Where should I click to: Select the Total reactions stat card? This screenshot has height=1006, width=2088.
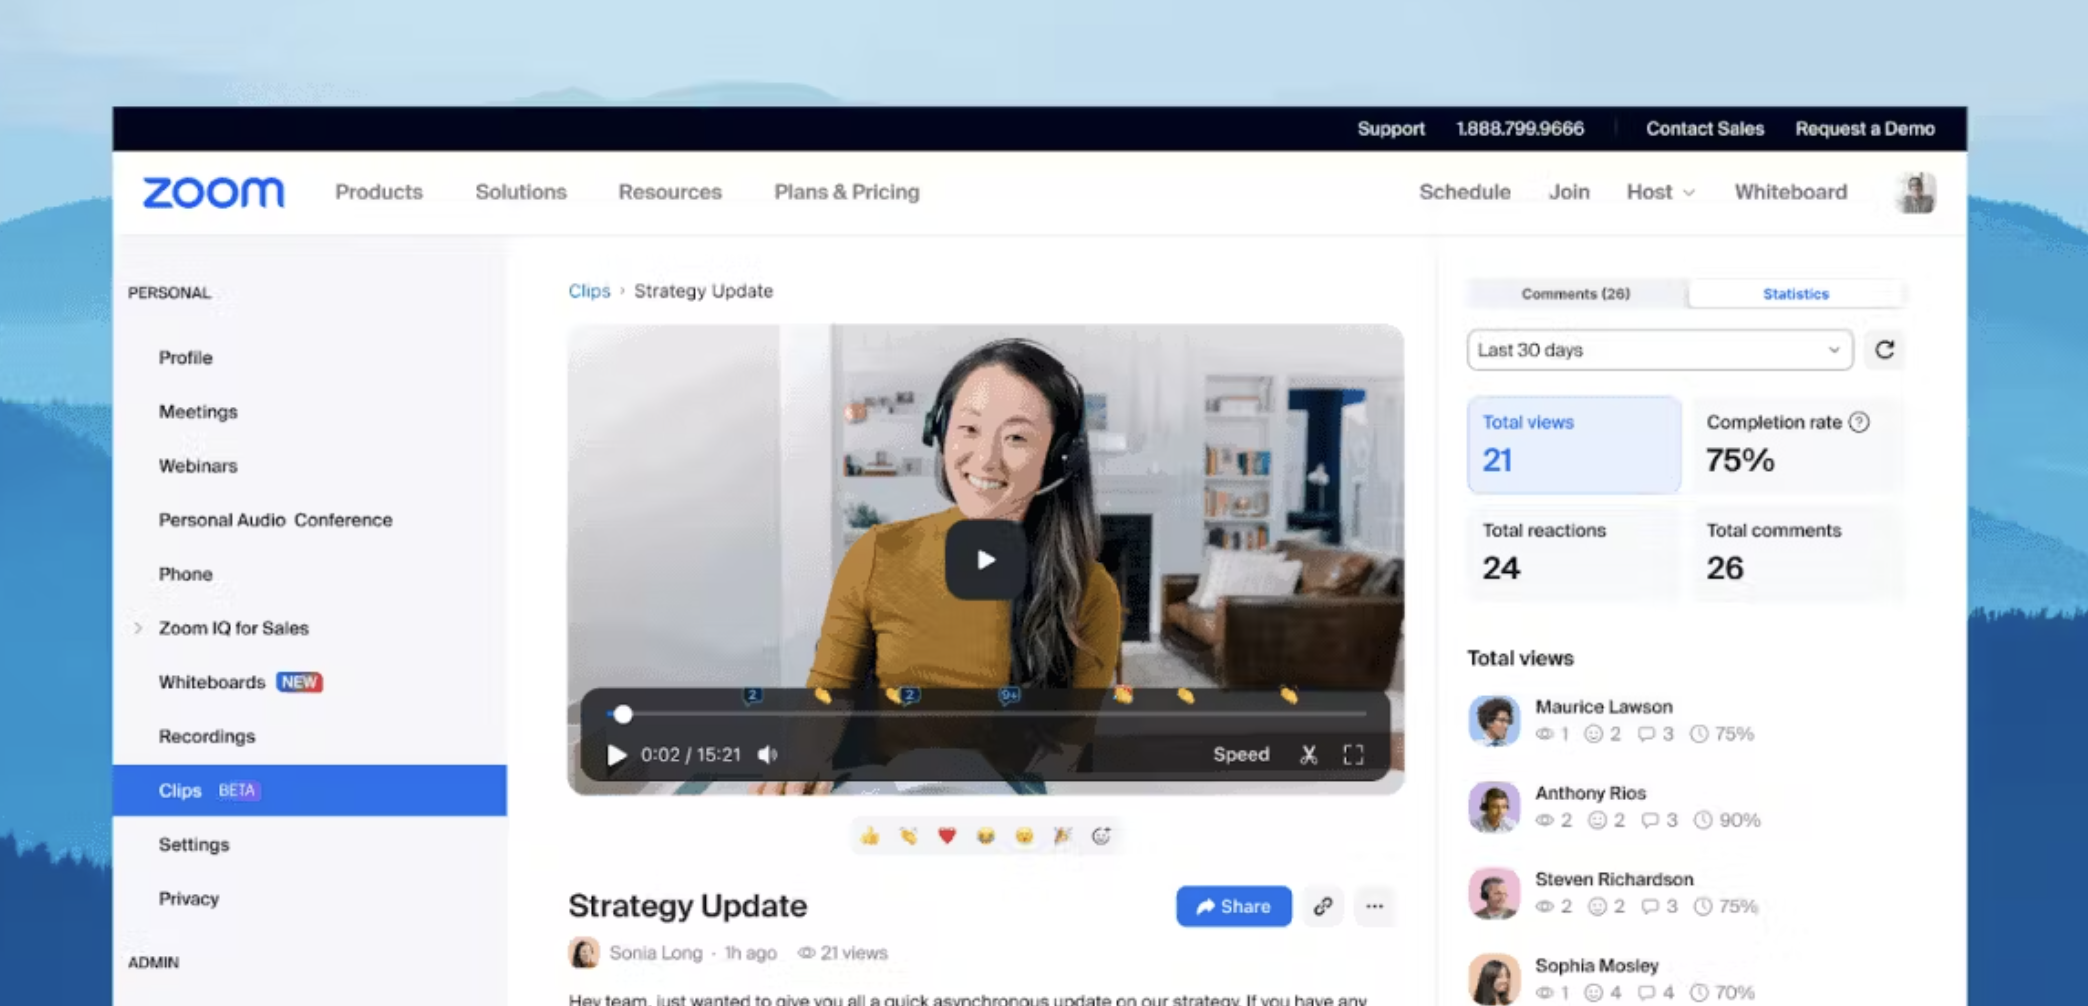pyautogui.click(x=1574, y=552)
